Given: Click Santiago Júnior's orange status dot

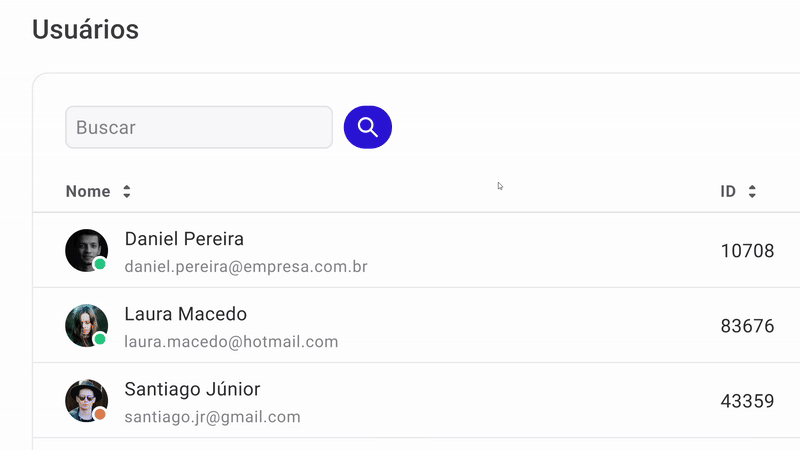Looking at the screenshot, I should 100,414.
